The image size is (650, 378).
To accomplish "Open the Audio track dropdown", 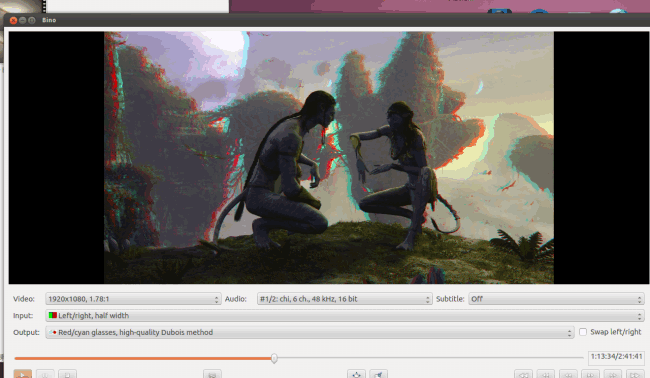I will 344,299.
